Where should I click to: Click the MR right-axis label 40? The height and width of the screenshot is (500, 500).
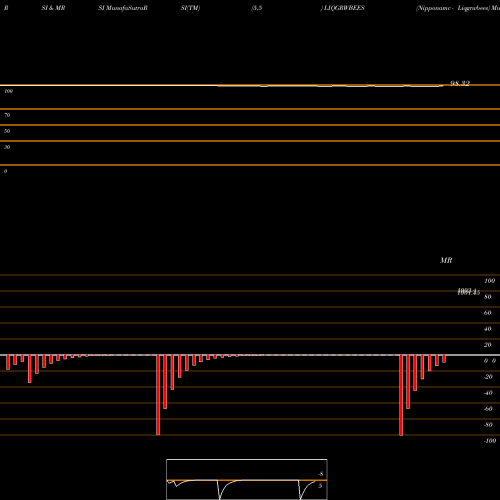[x=487, y=329]
